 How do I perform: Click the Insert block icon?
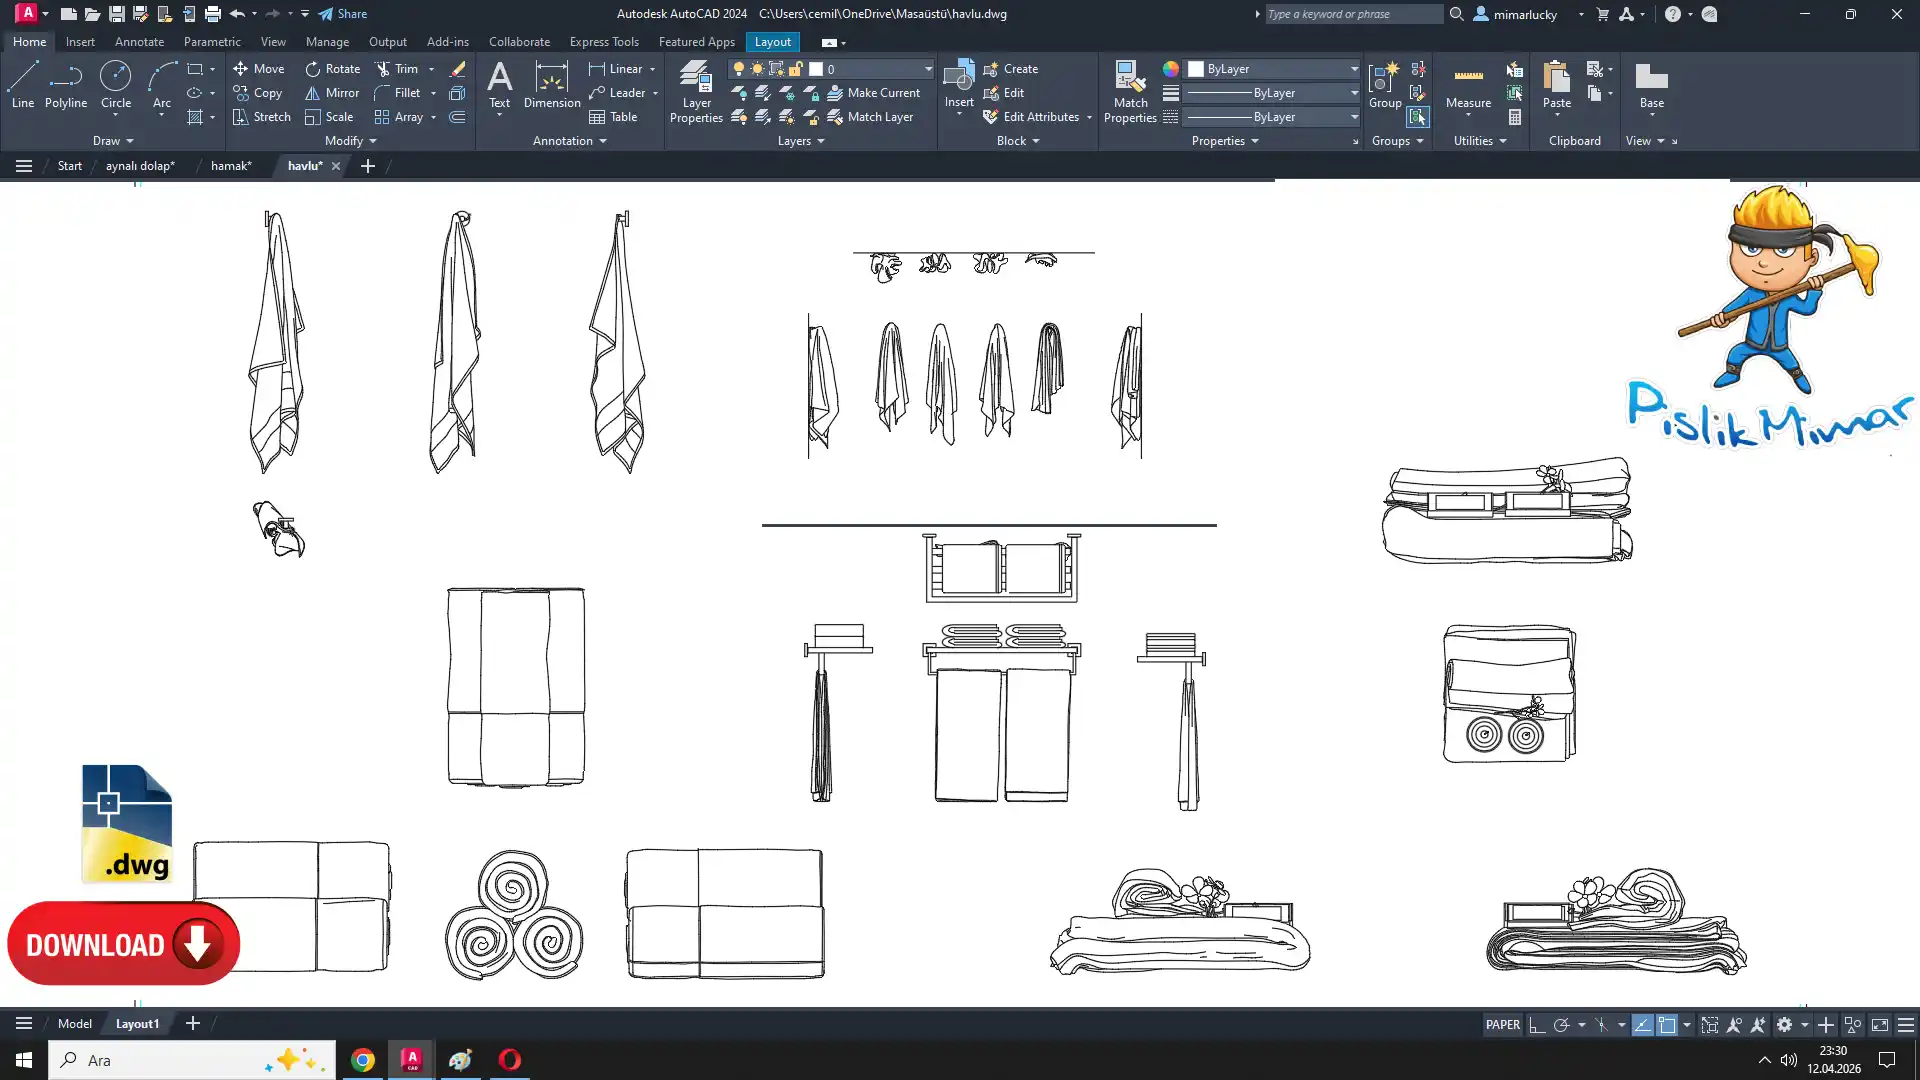(958, 78)
